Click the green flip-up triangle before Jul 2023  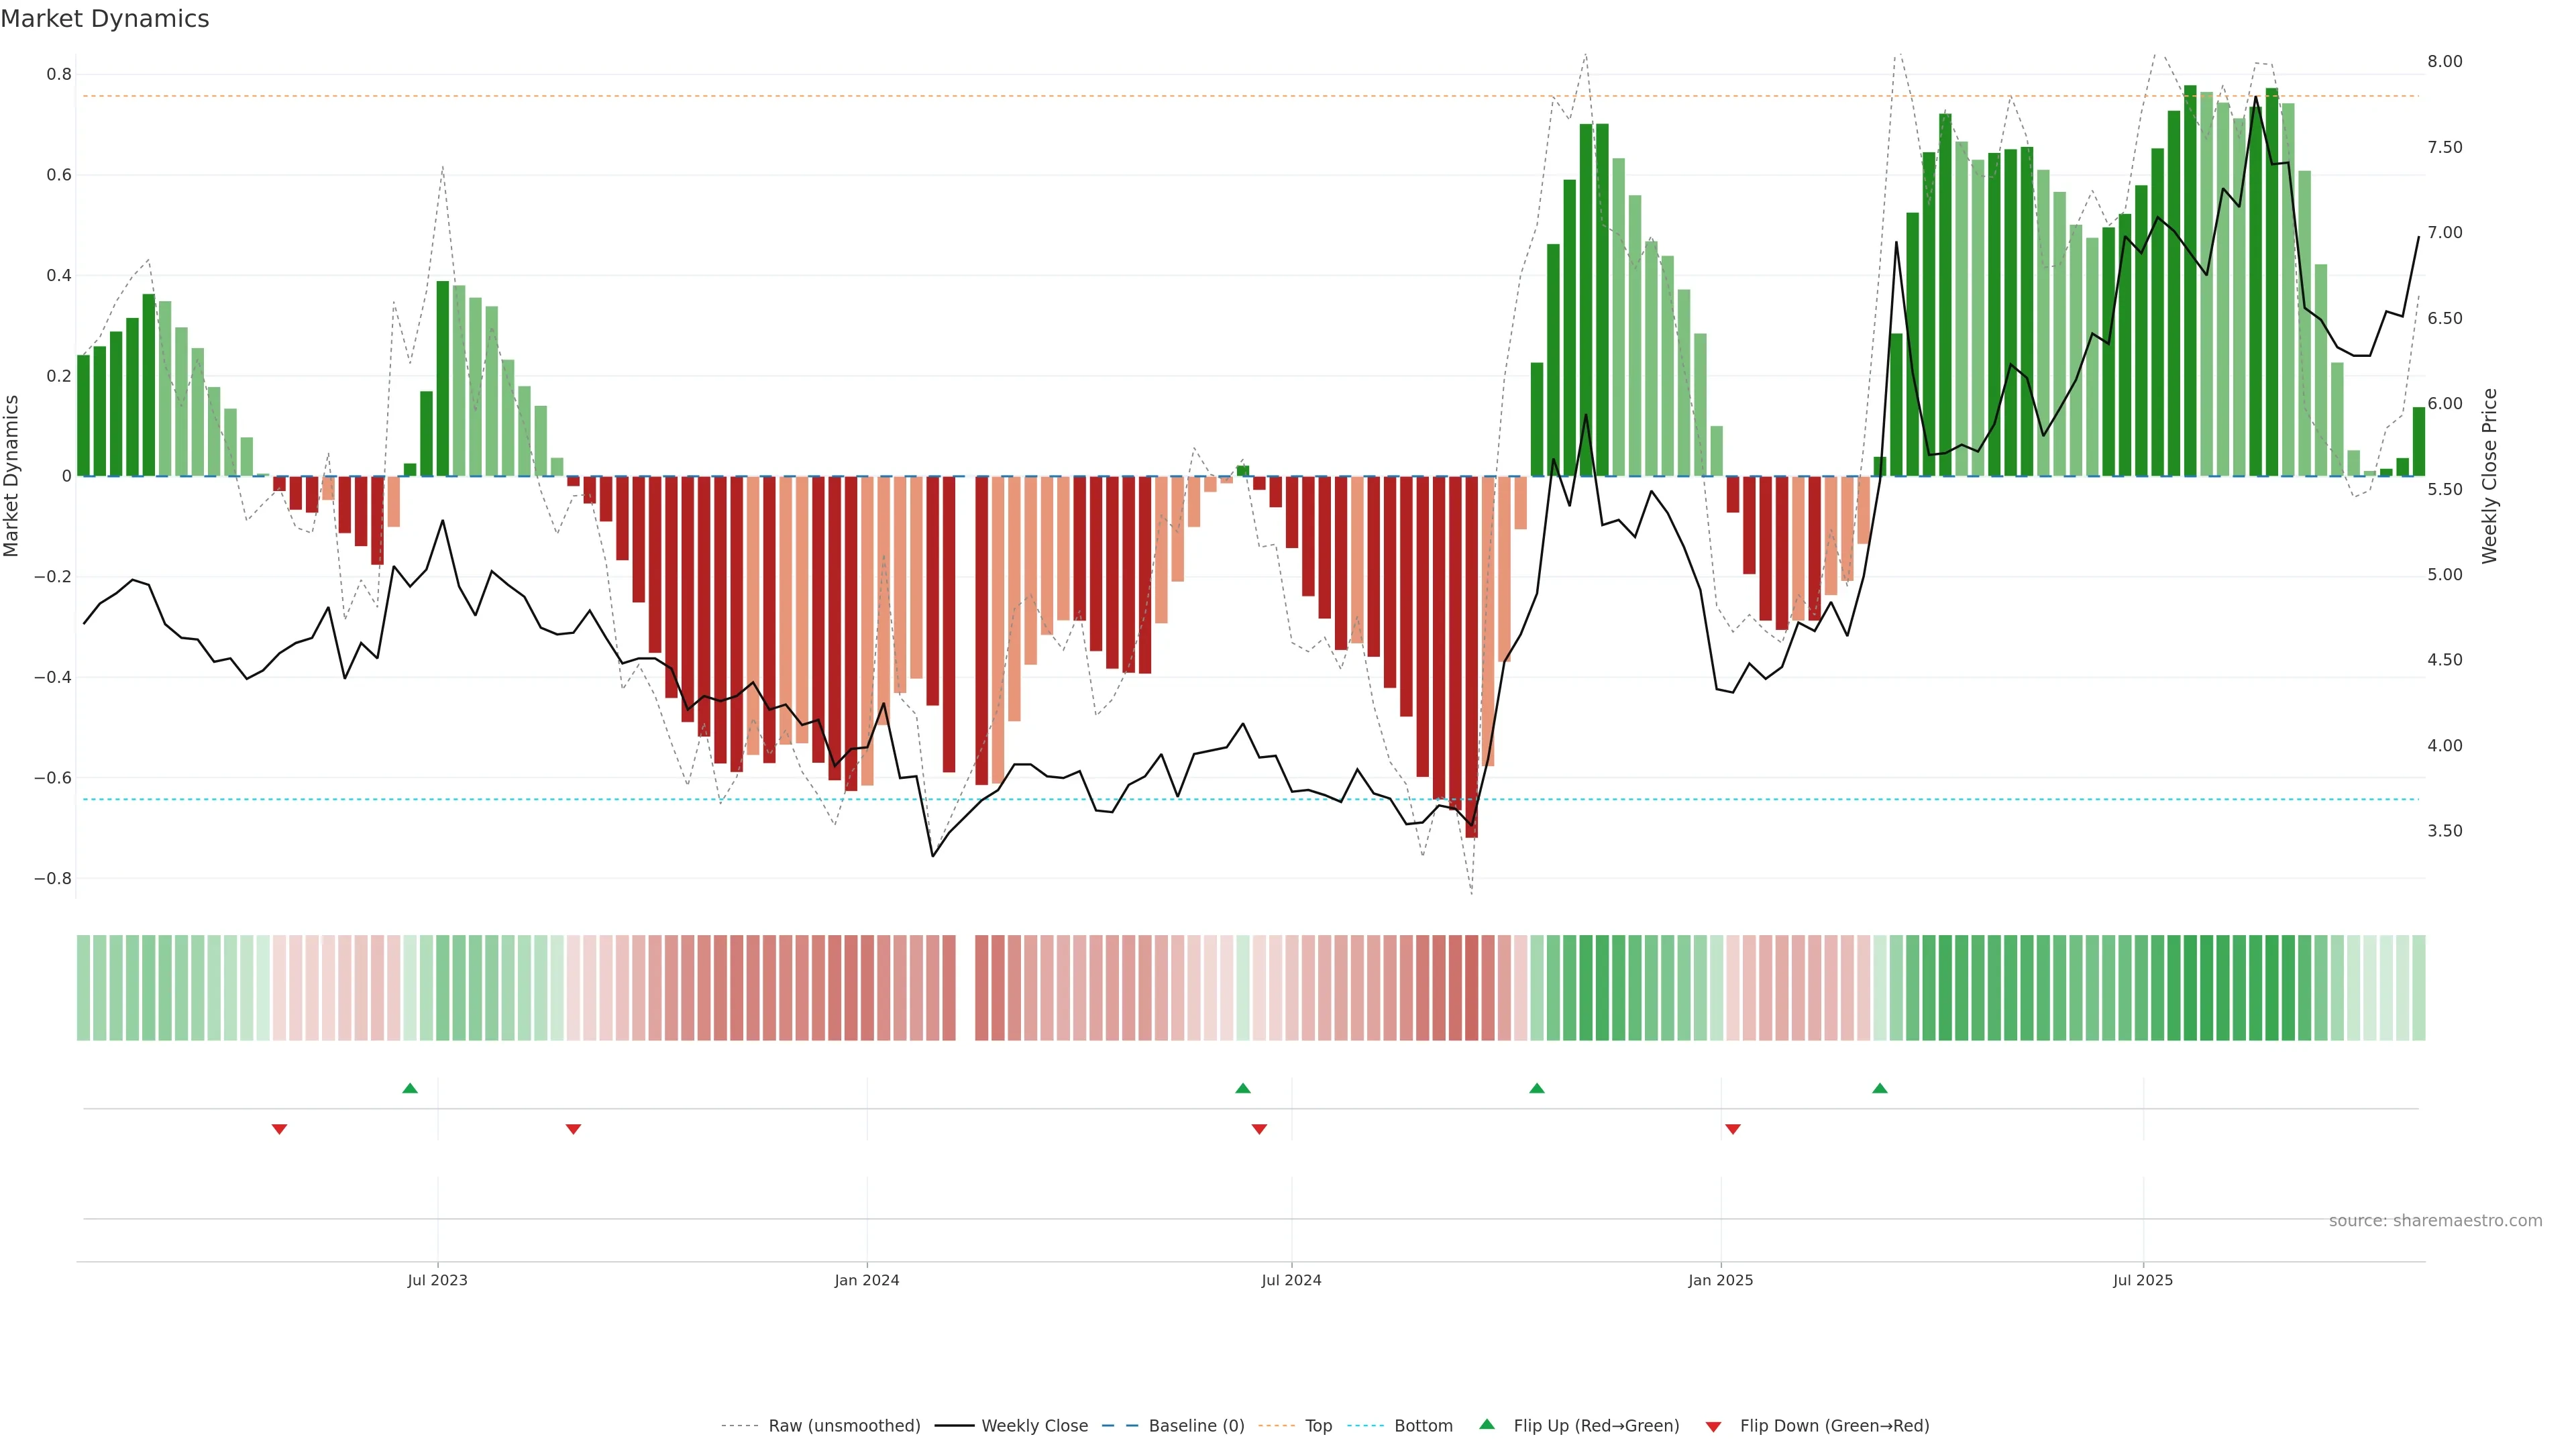pos(410,1088)
